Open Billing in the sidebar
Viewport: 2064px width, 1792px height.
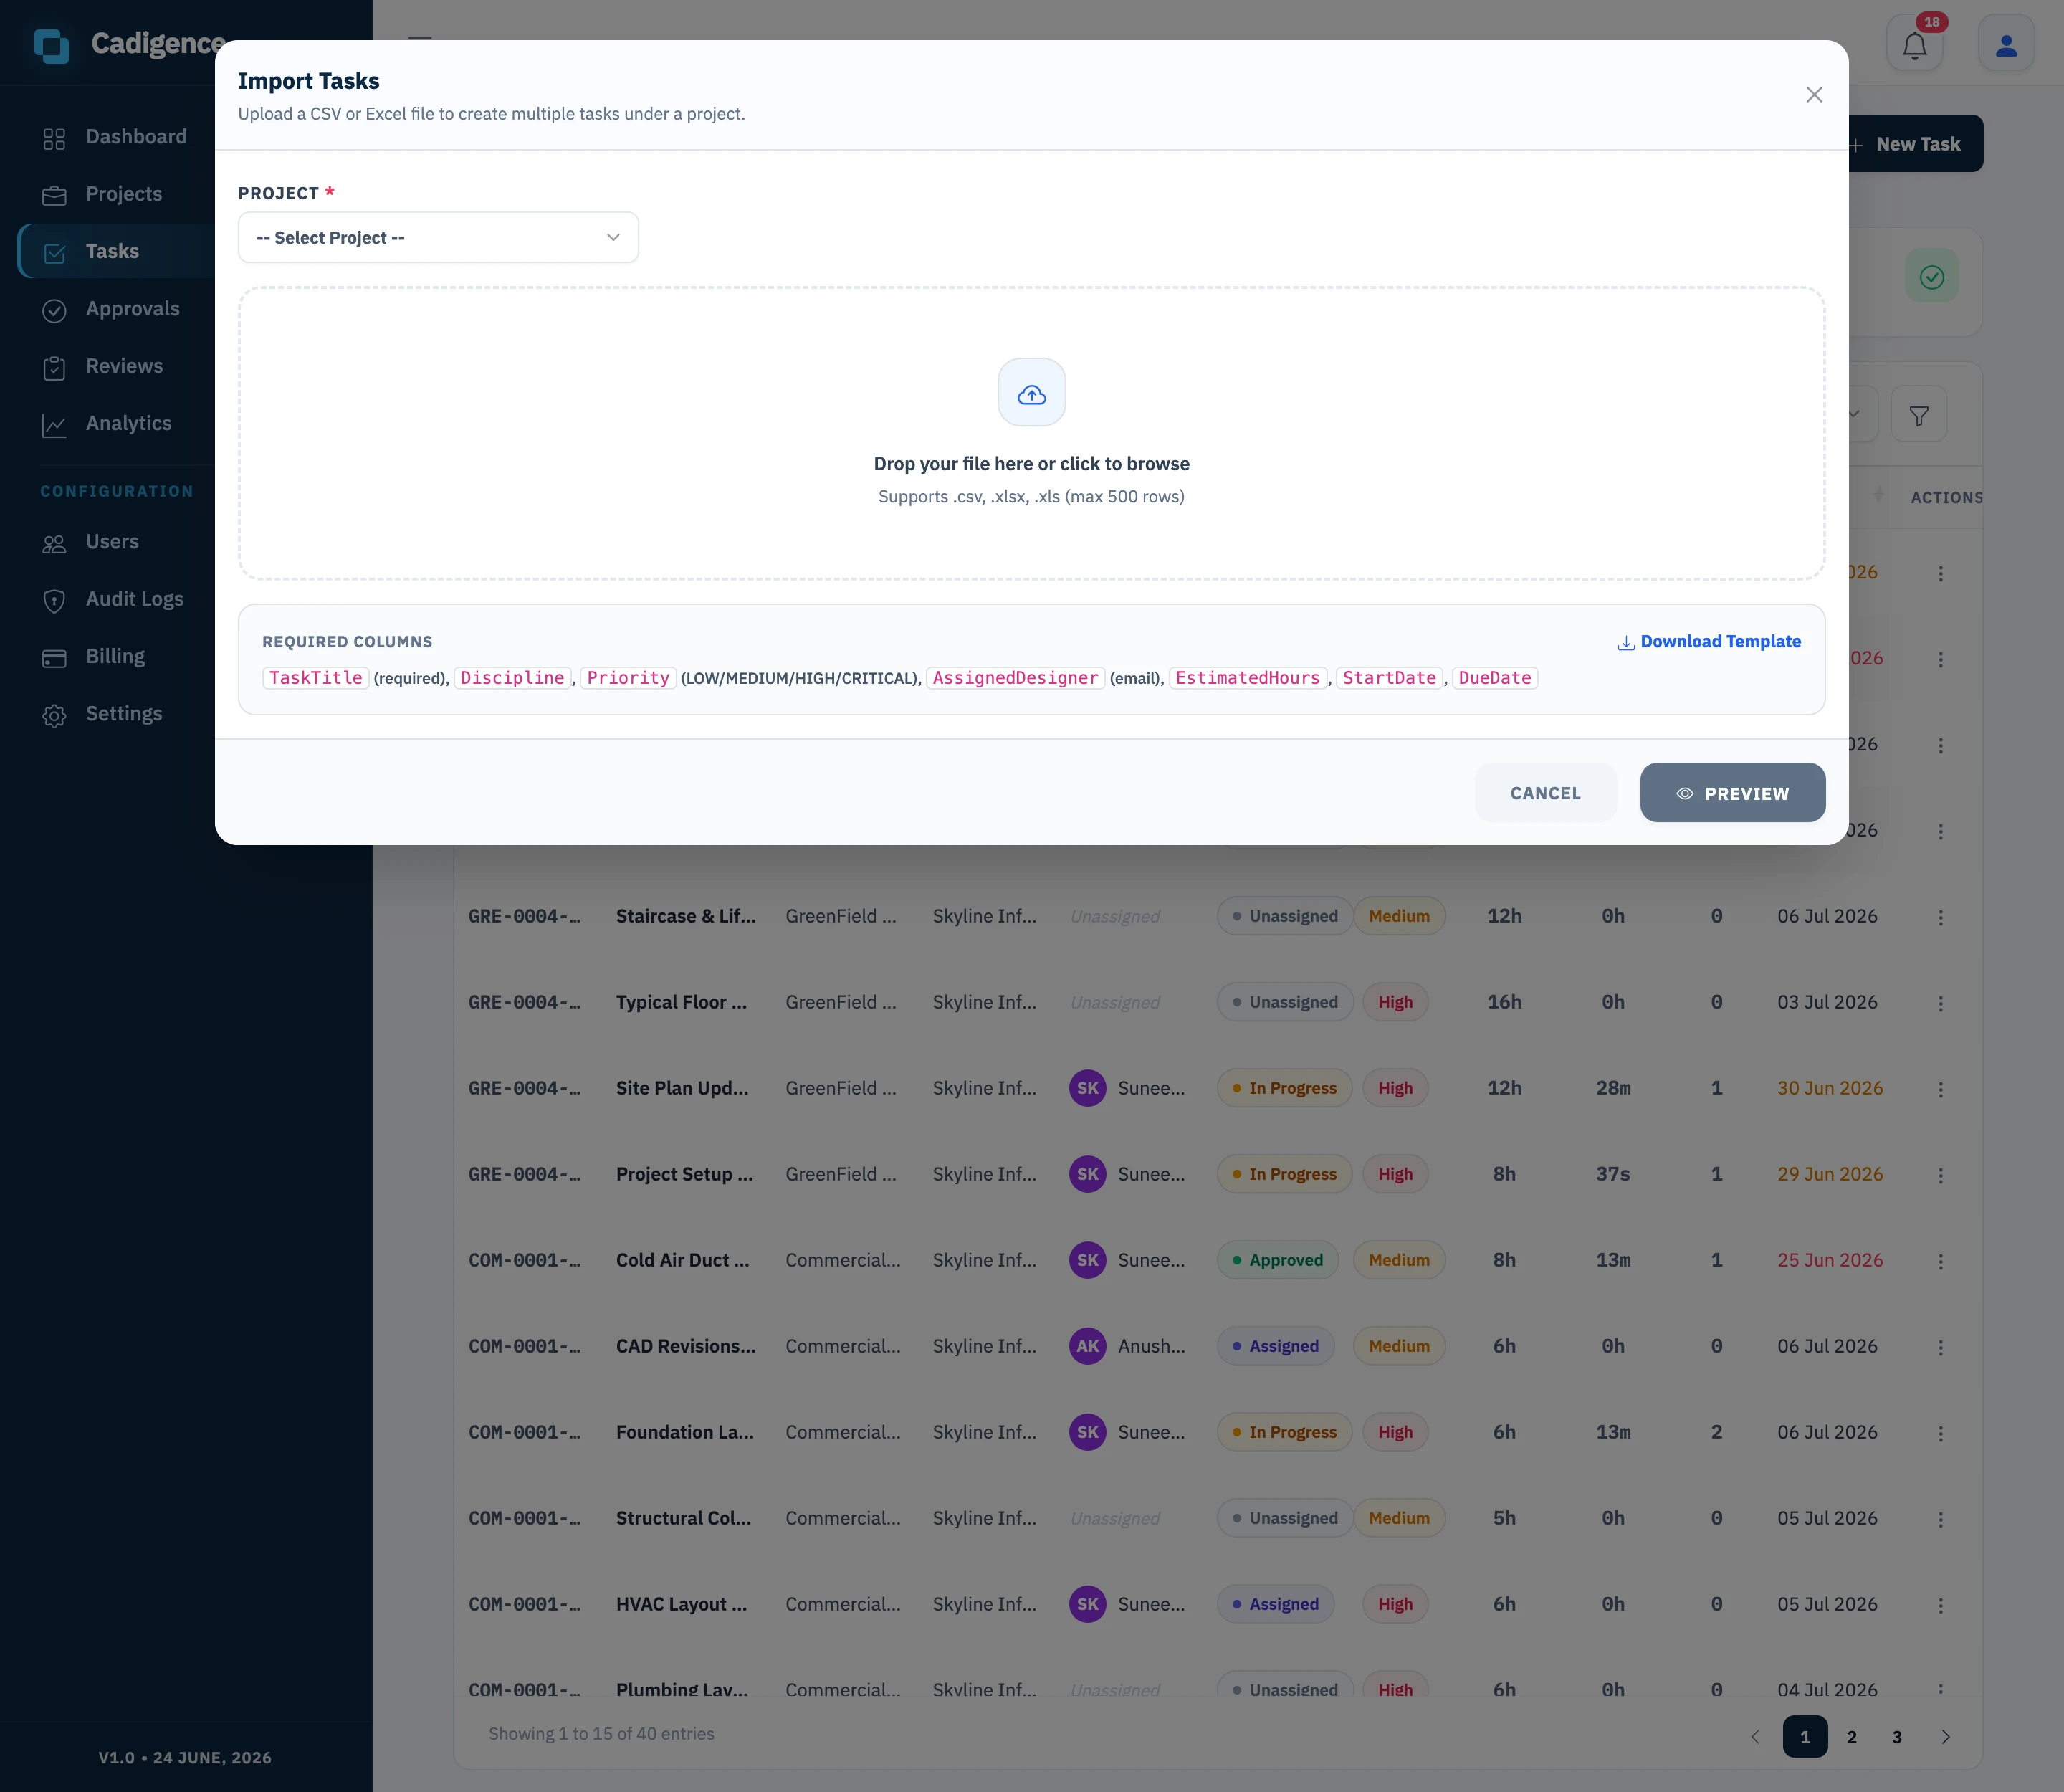click(116, 657)
